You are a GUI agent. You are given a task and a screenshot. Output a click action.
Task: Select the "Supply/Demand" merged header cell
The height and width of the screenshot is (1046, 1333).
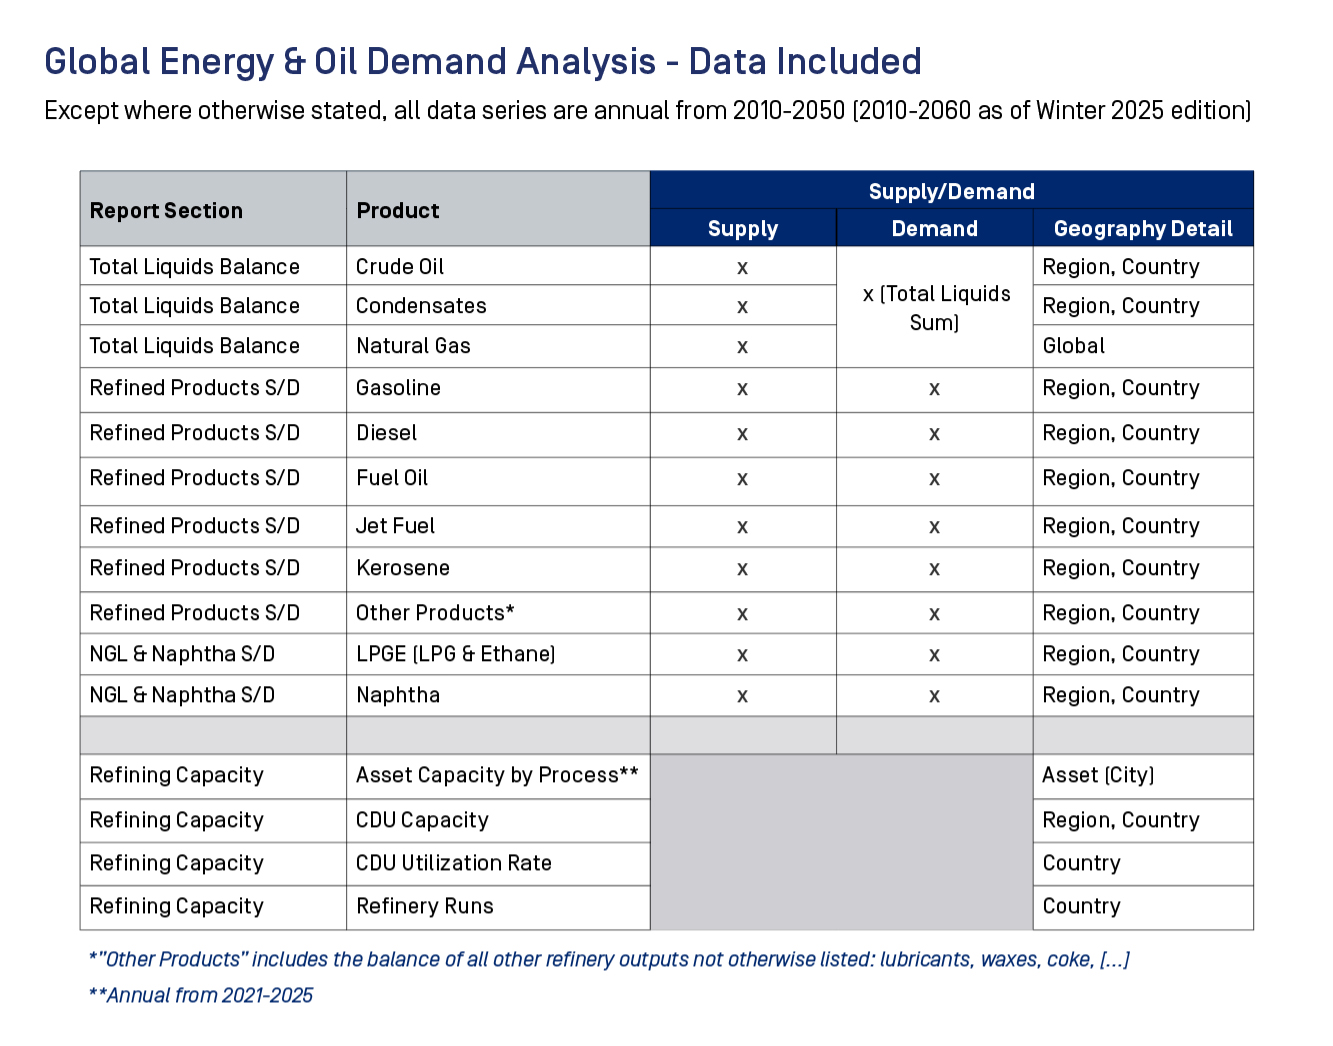click(951, 191)
